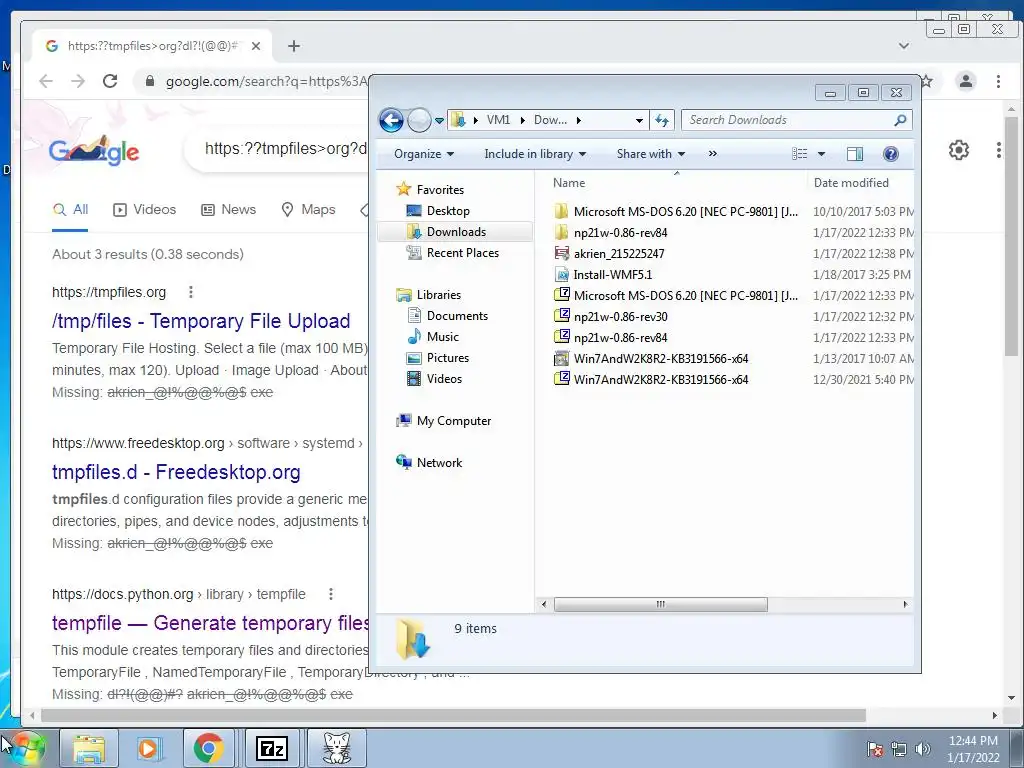
Task: Click Explorer horizontal scrollbar thumb
Action: (x=660, y=605)
